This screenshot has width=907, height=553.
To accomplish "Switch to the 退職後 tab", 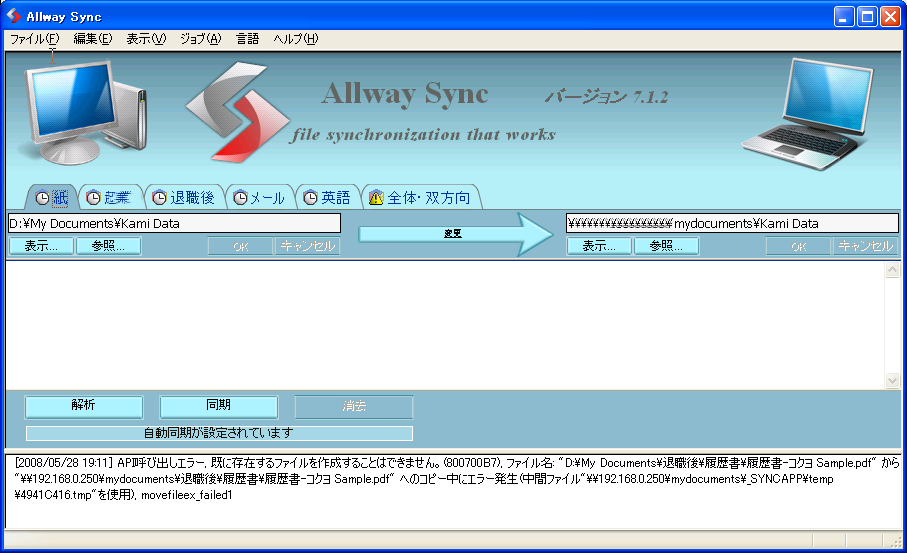I will click(x=184, y=198).
